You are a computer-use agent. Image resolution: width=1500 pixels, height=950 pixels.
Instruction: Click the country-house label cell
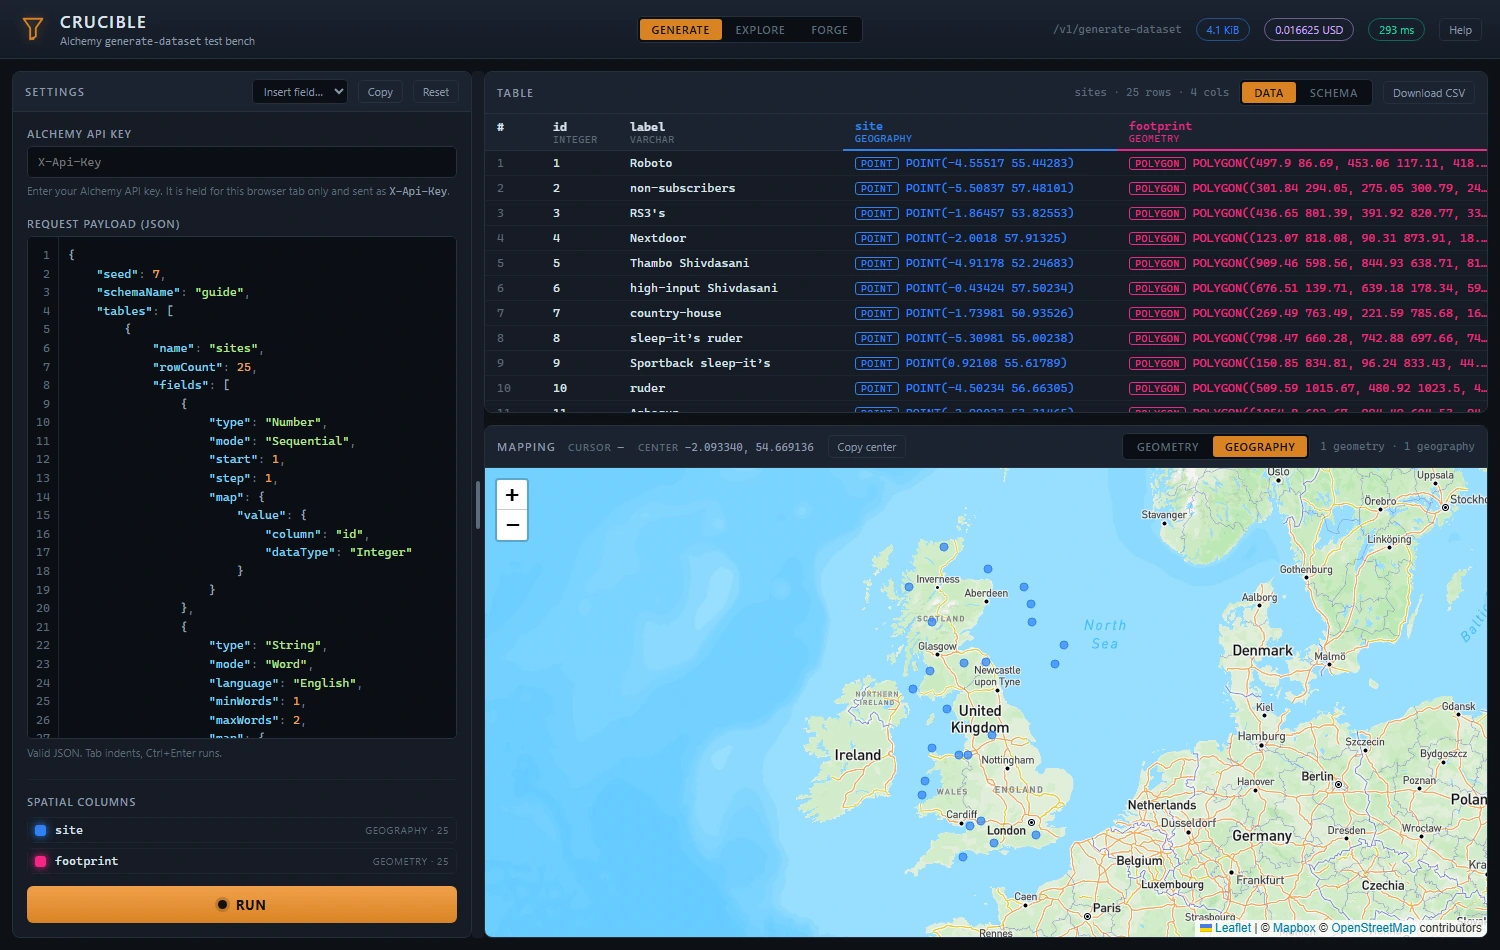[x=675, y=313]
